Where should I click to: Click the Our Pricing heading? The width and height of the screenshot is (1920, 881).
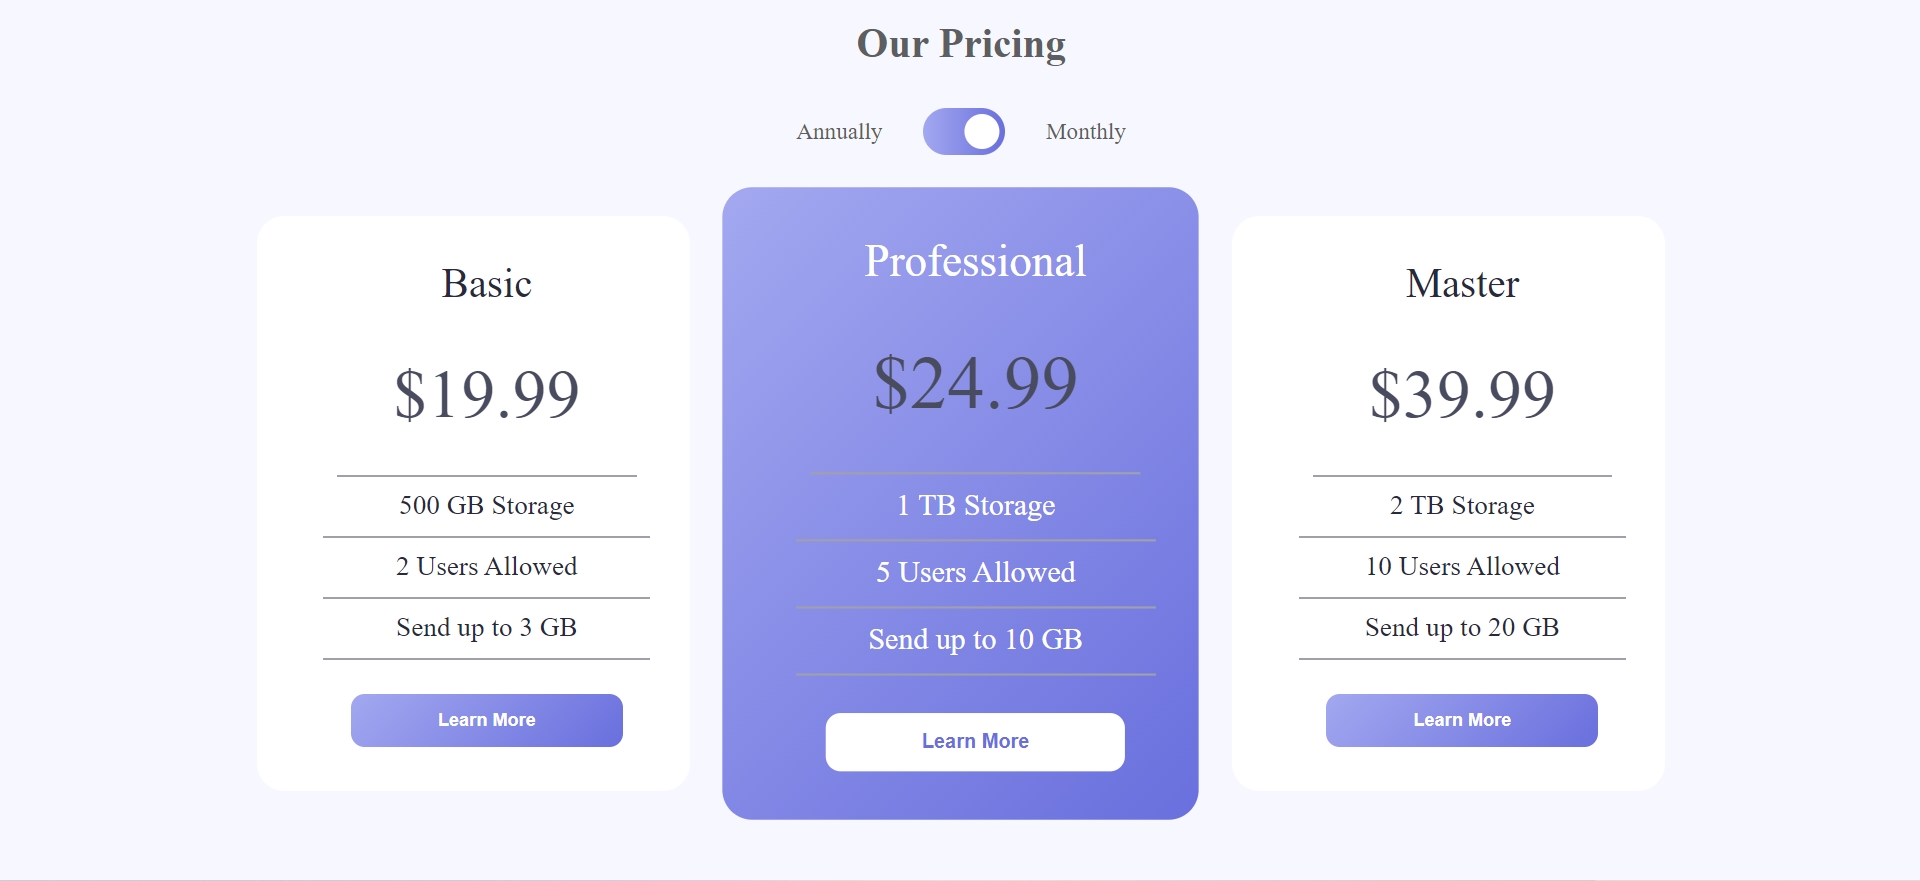click(960, 43)
